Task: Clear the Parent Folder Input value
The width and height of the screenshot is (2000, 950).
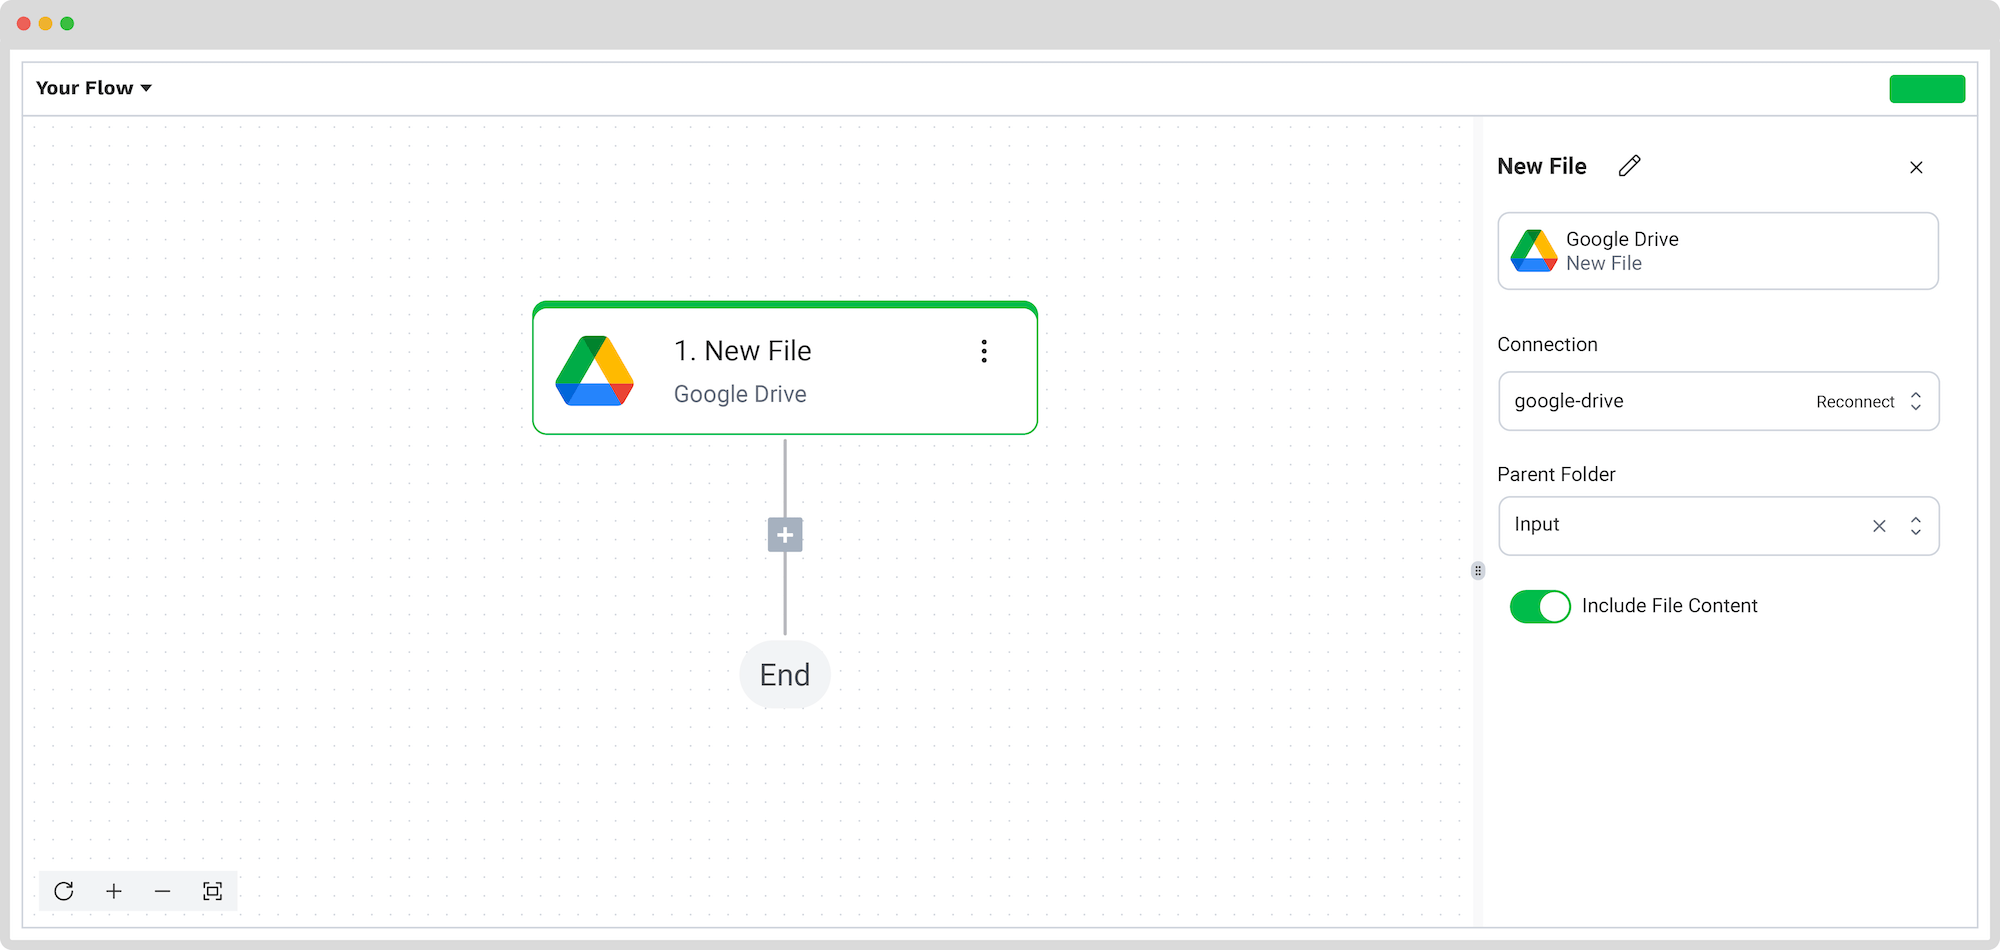Action: [x=1879, y=526]
